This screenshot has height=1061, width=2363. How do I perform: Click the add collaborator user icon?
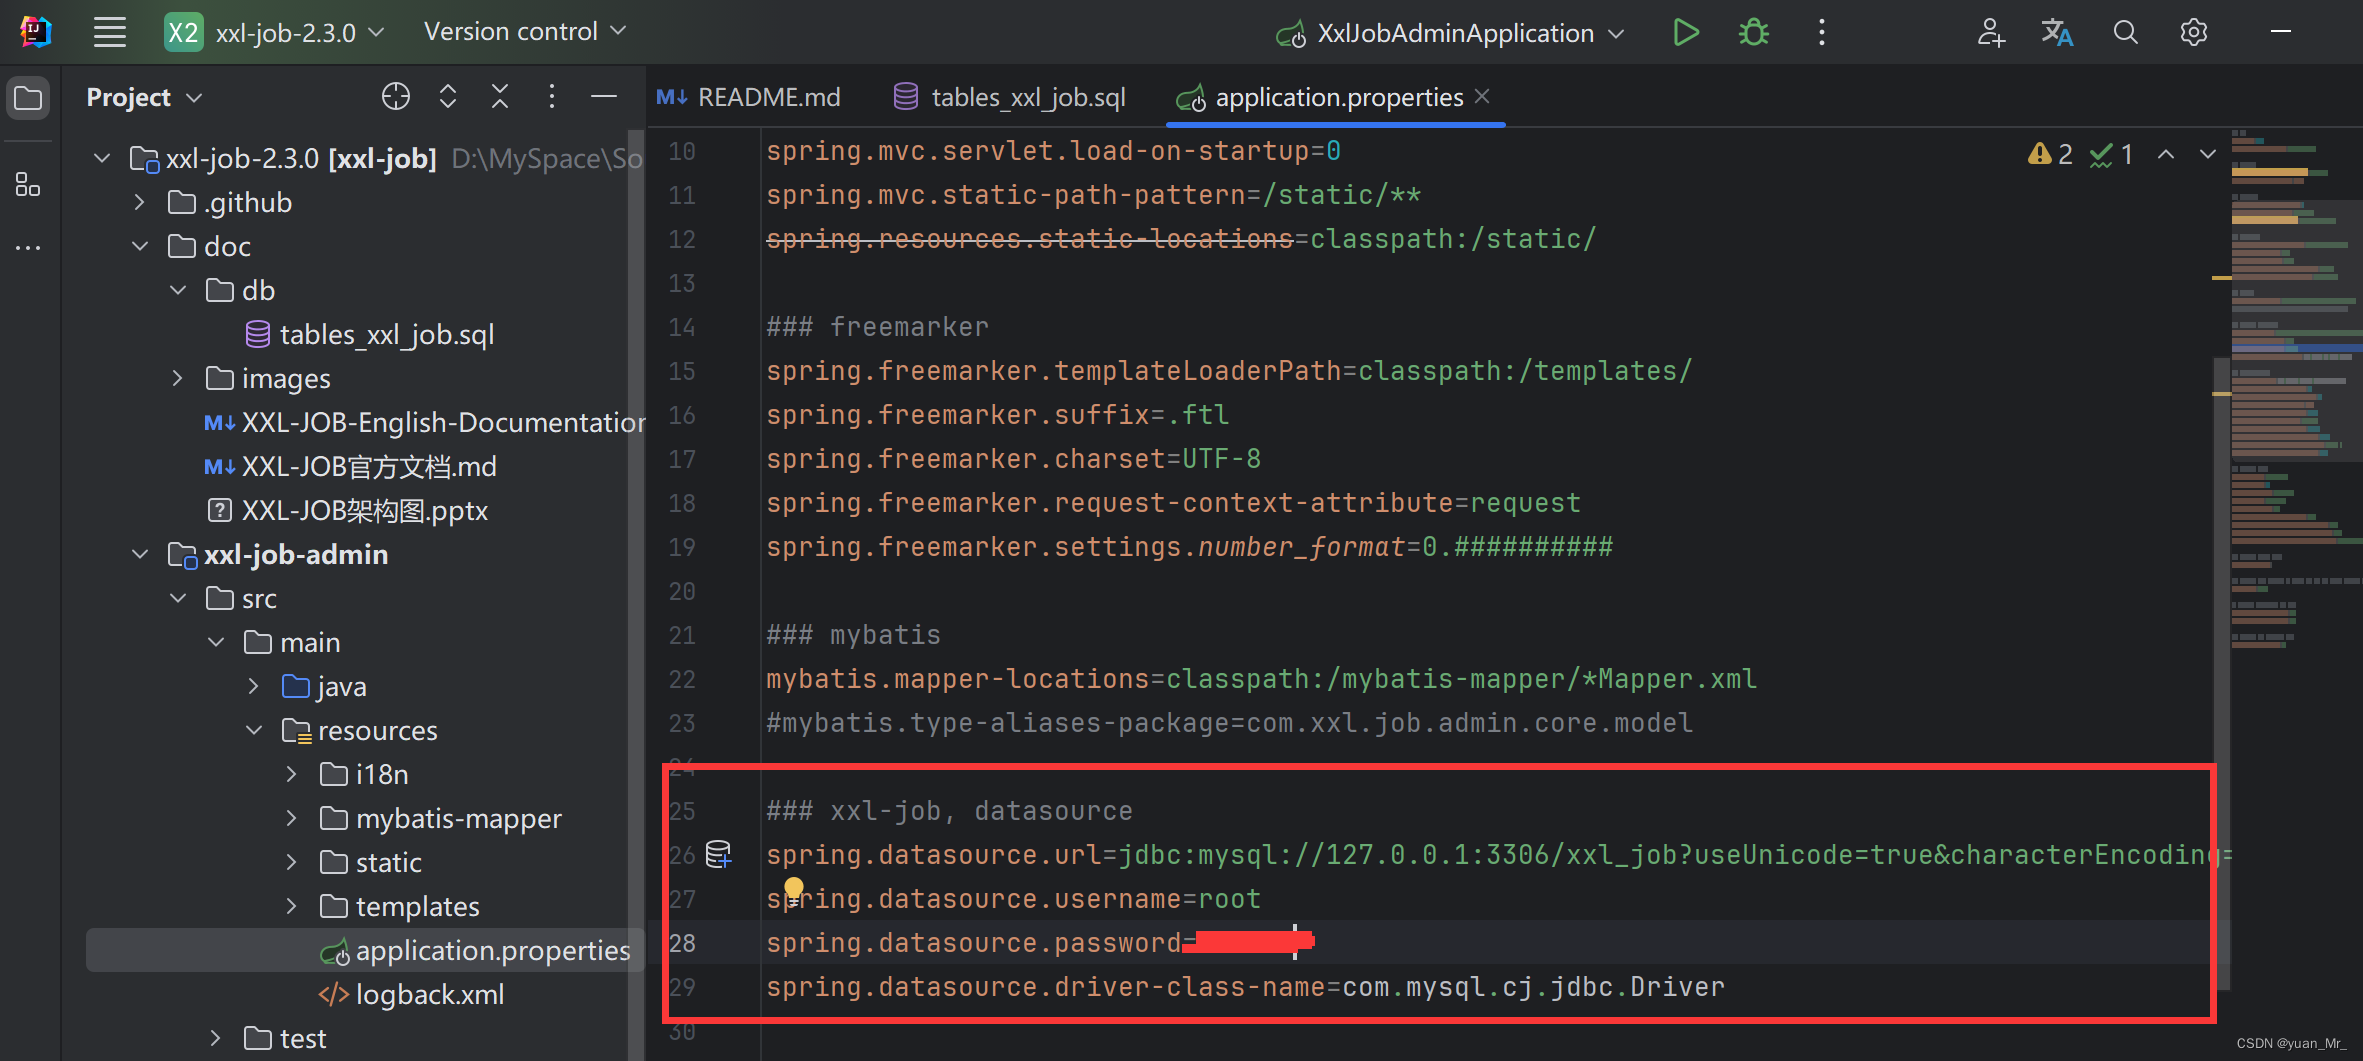(x=1990, y=32)
